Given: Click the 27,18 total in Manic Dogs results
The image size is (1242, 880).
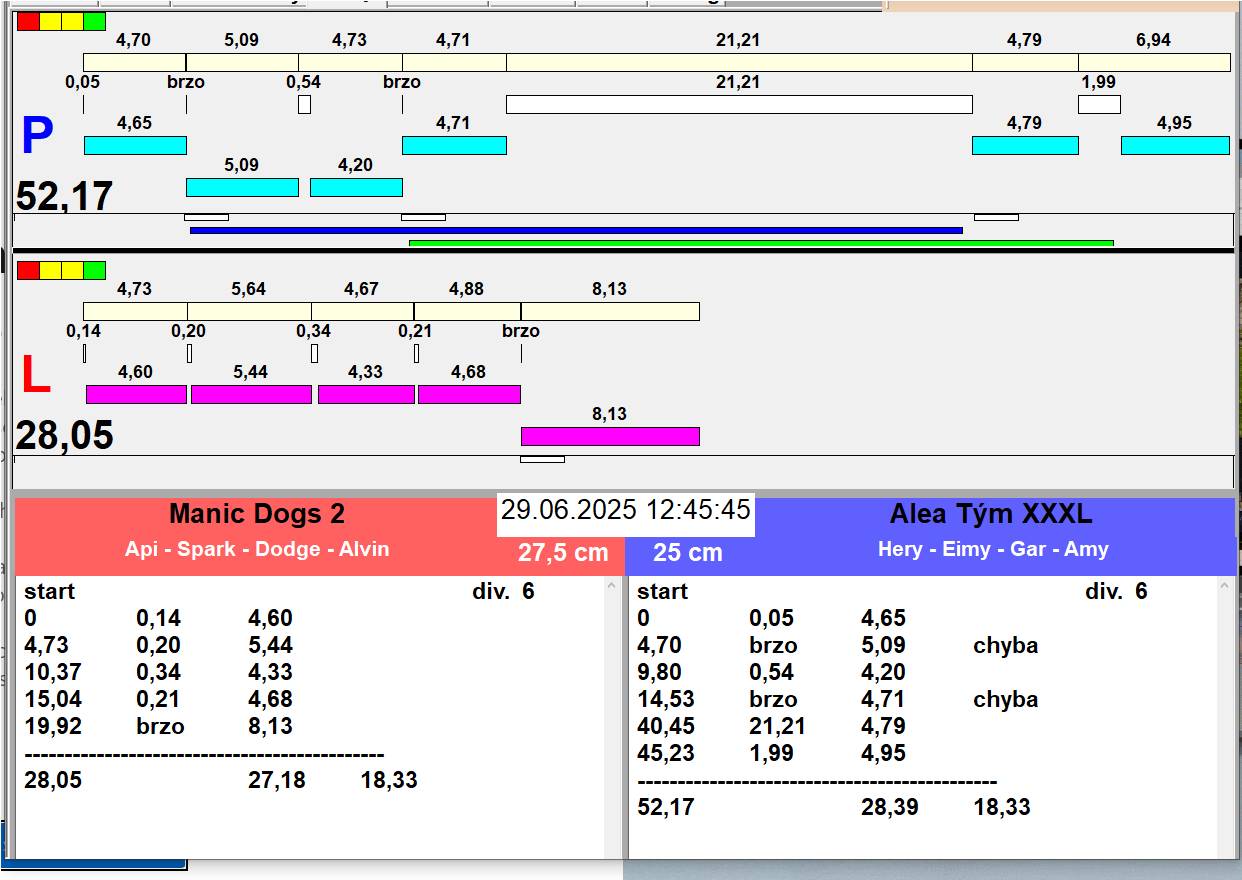Looking at the screenshot, I should 277,780.
